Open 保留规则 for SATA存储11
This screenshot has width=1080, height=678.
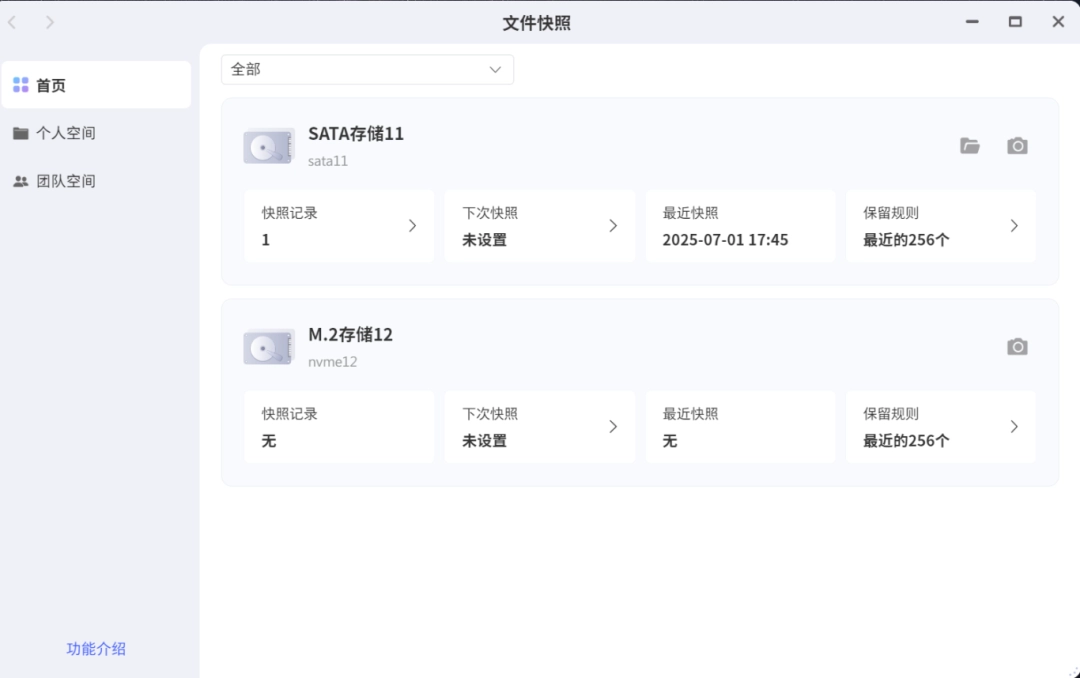940,226
